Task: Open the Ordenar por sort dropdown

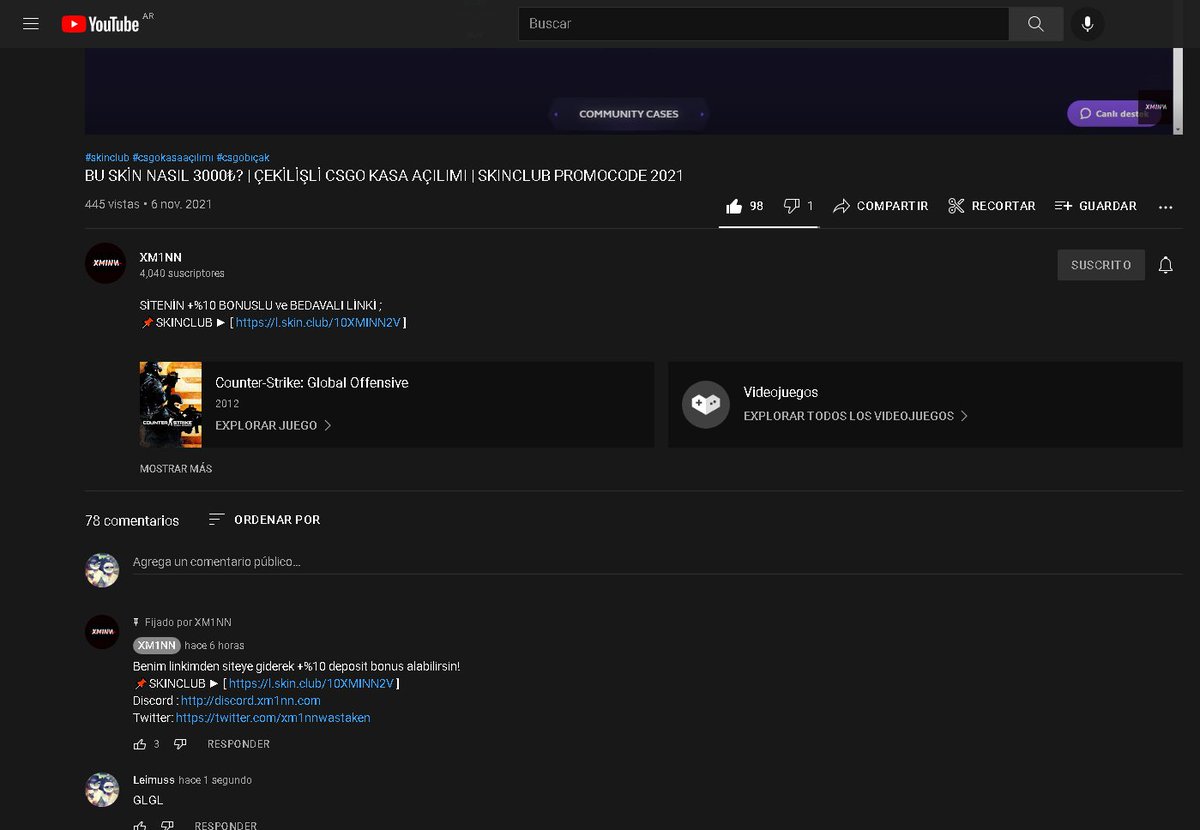Action: (x=264, y=520)
